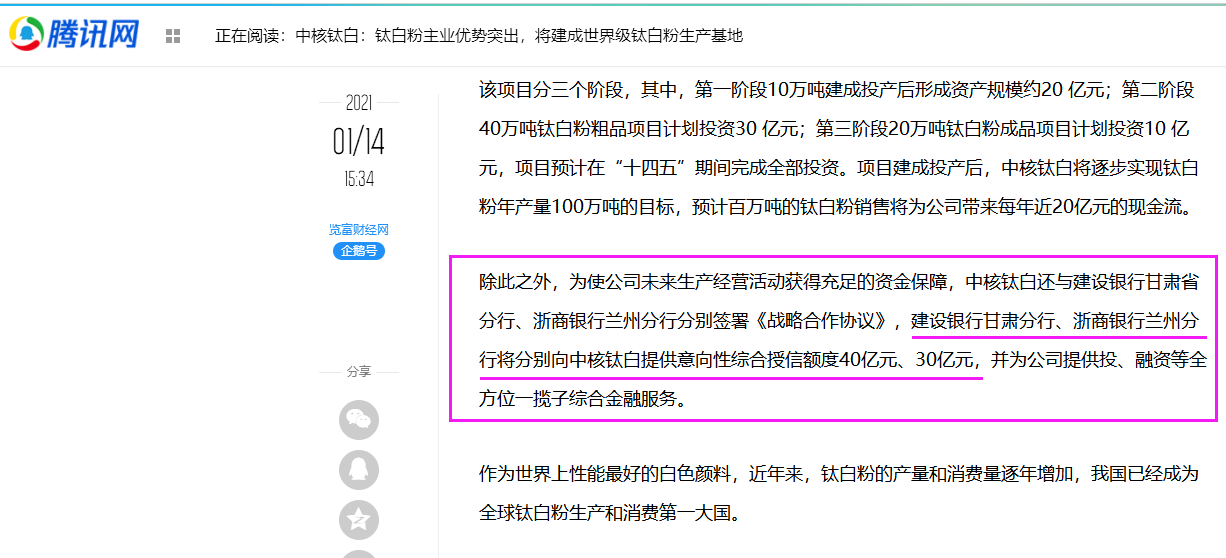
Task: Click the publish date 01/14
Action: (x=359, y=142)
